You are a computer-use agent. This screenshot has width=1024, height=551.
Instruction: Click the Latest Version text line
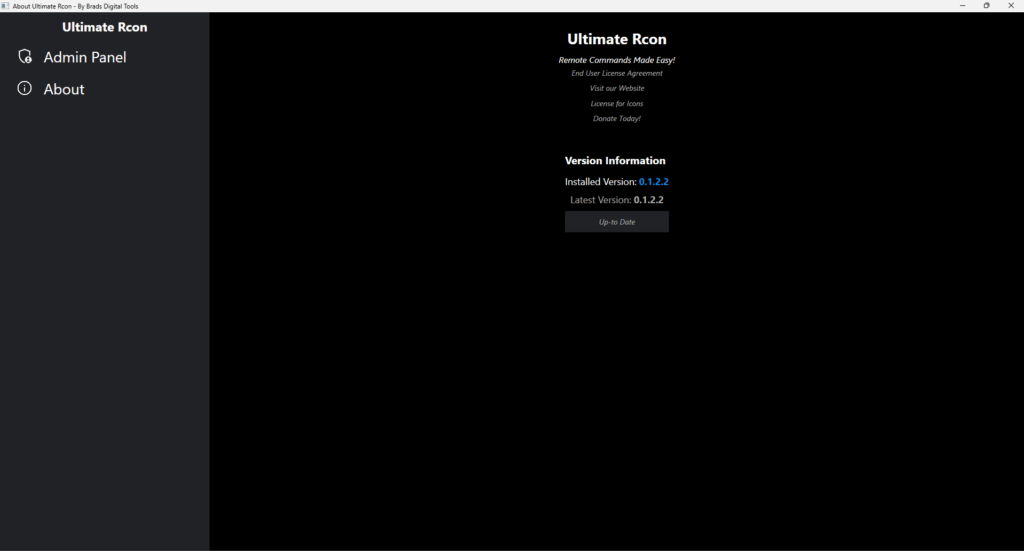click(616, 200)
